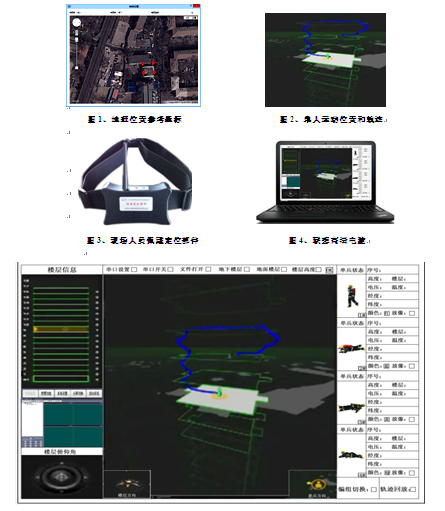This screenshot has width=445, height=511.
Task: Click the green soldier marker on the floor plane
Action: (x=219, y=392)
